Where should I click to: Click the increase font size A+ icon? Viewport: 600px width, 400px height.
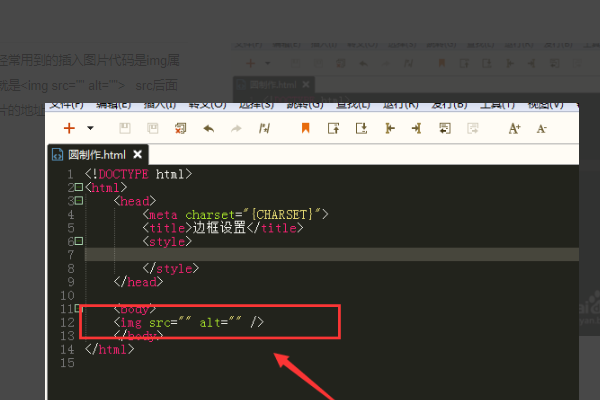point(514,128)
